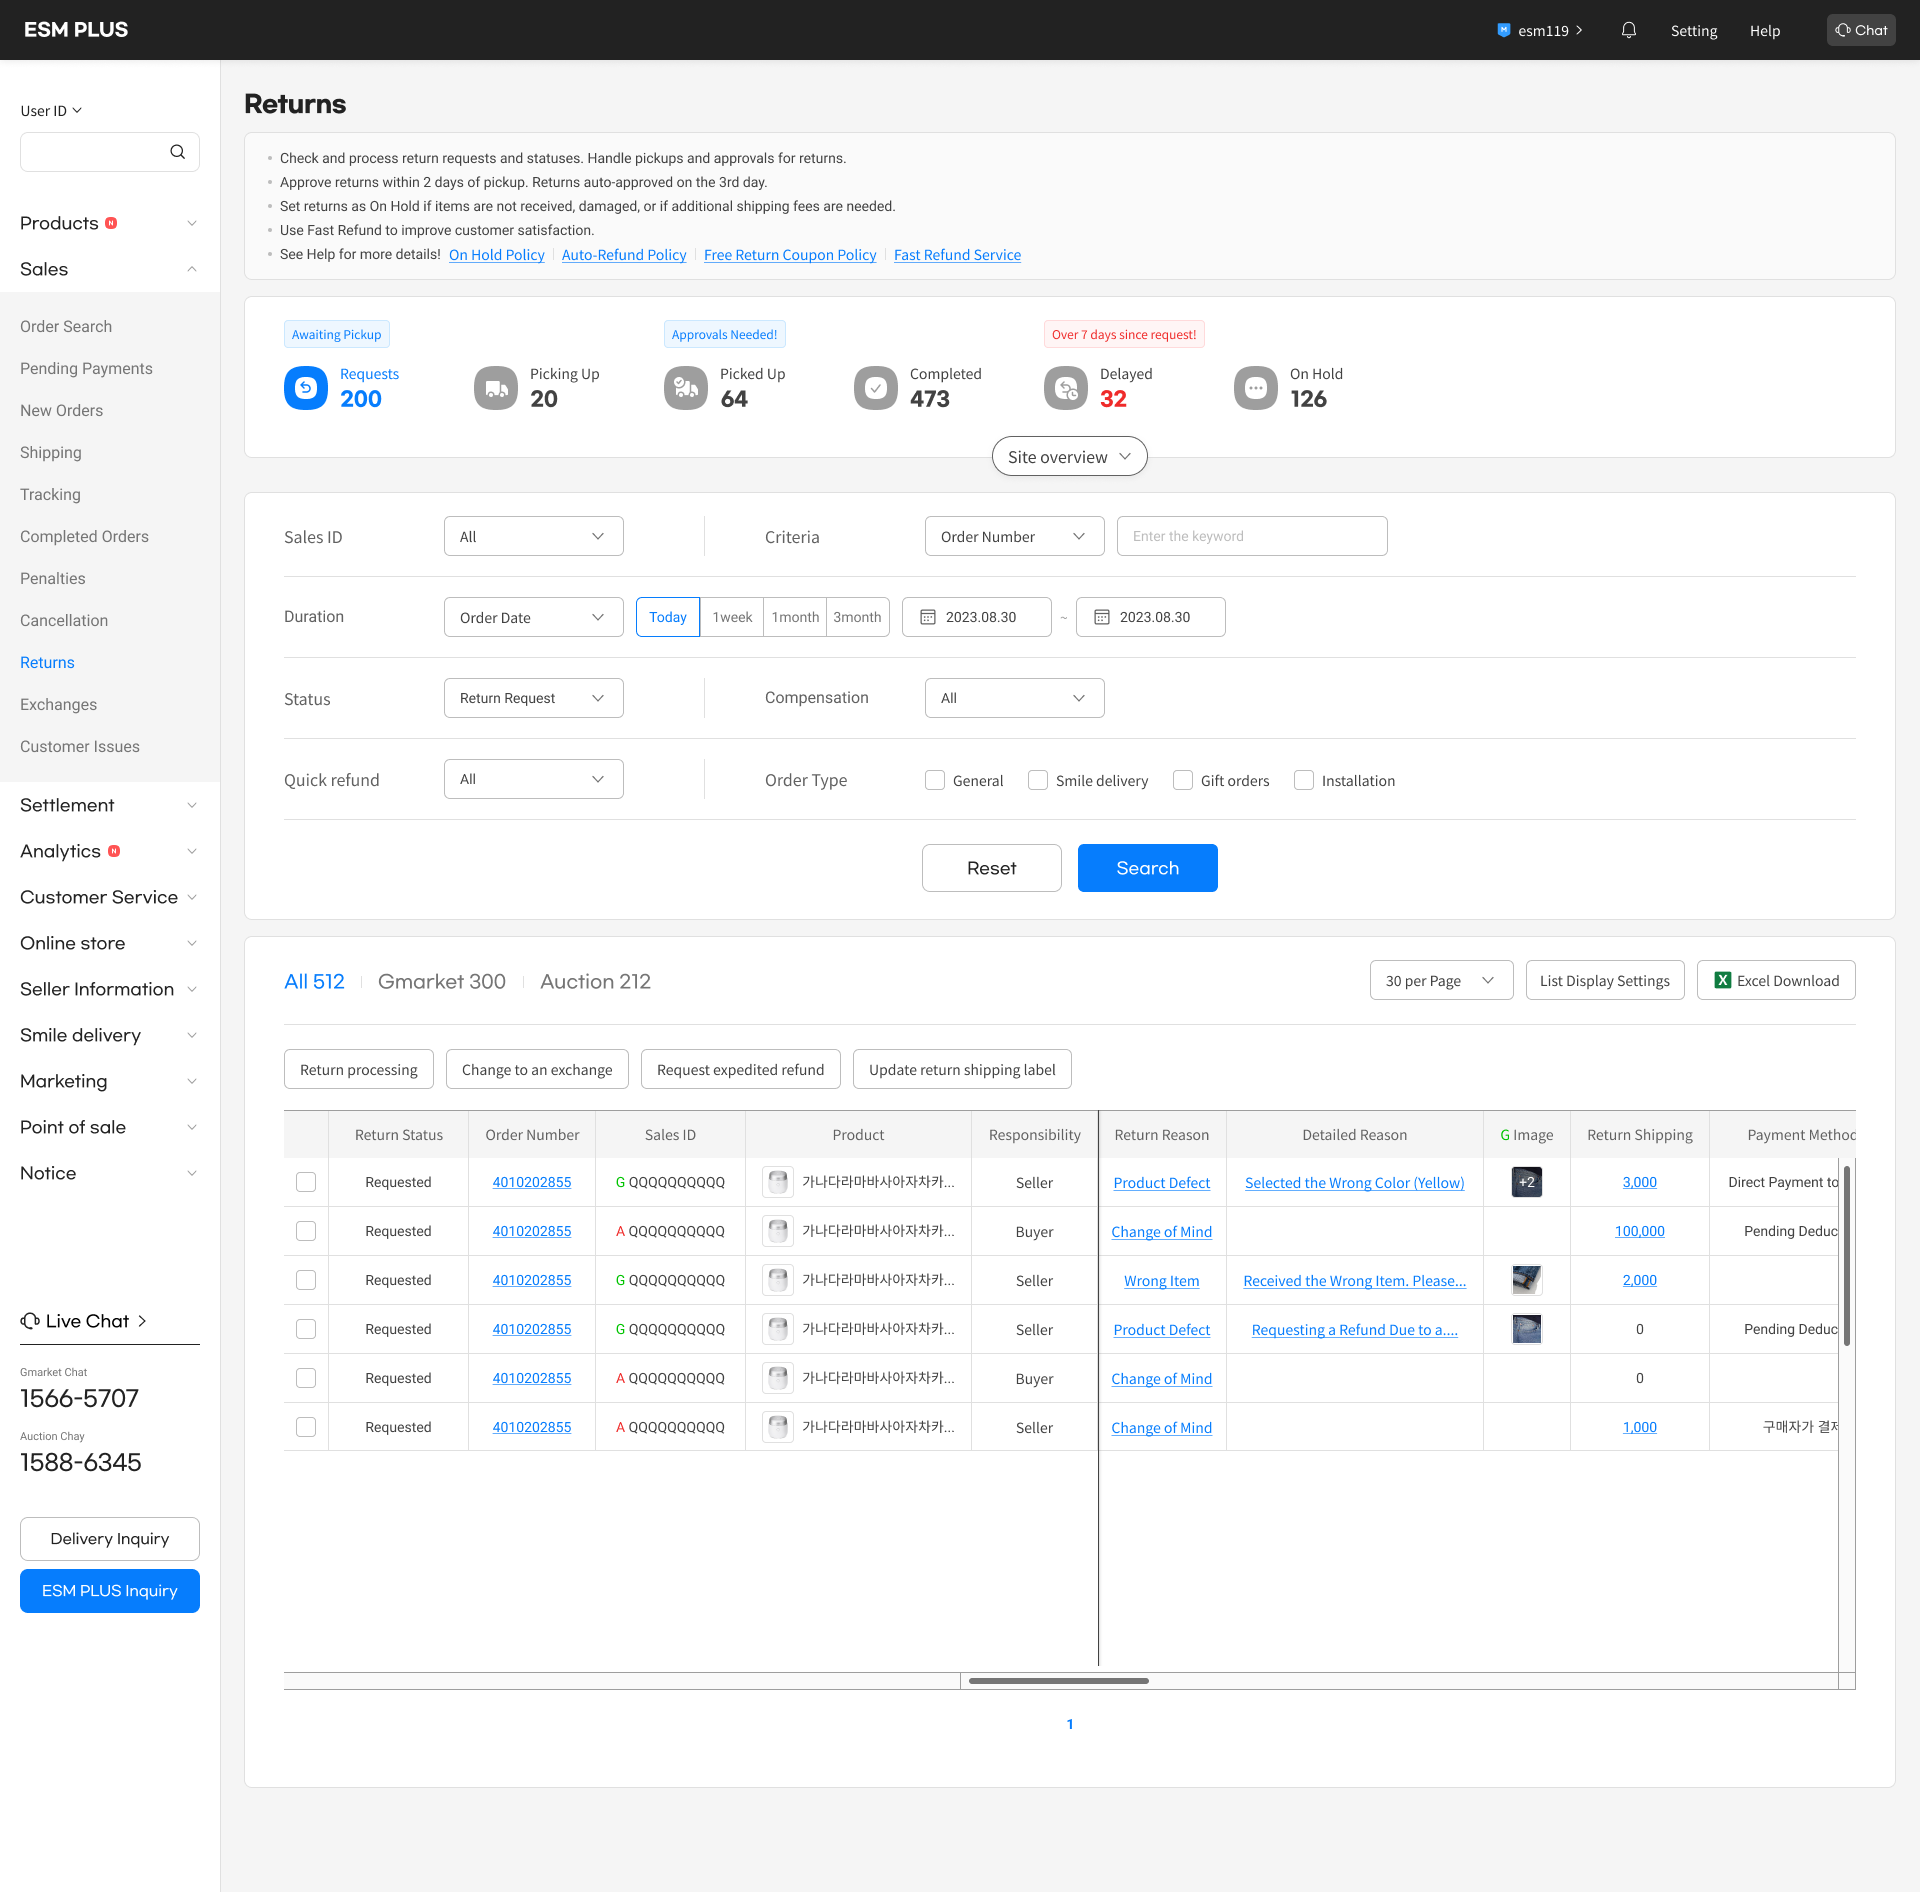1920x1892 pixels.
Task: Select the first return row checkbox
Action: 306,1182
